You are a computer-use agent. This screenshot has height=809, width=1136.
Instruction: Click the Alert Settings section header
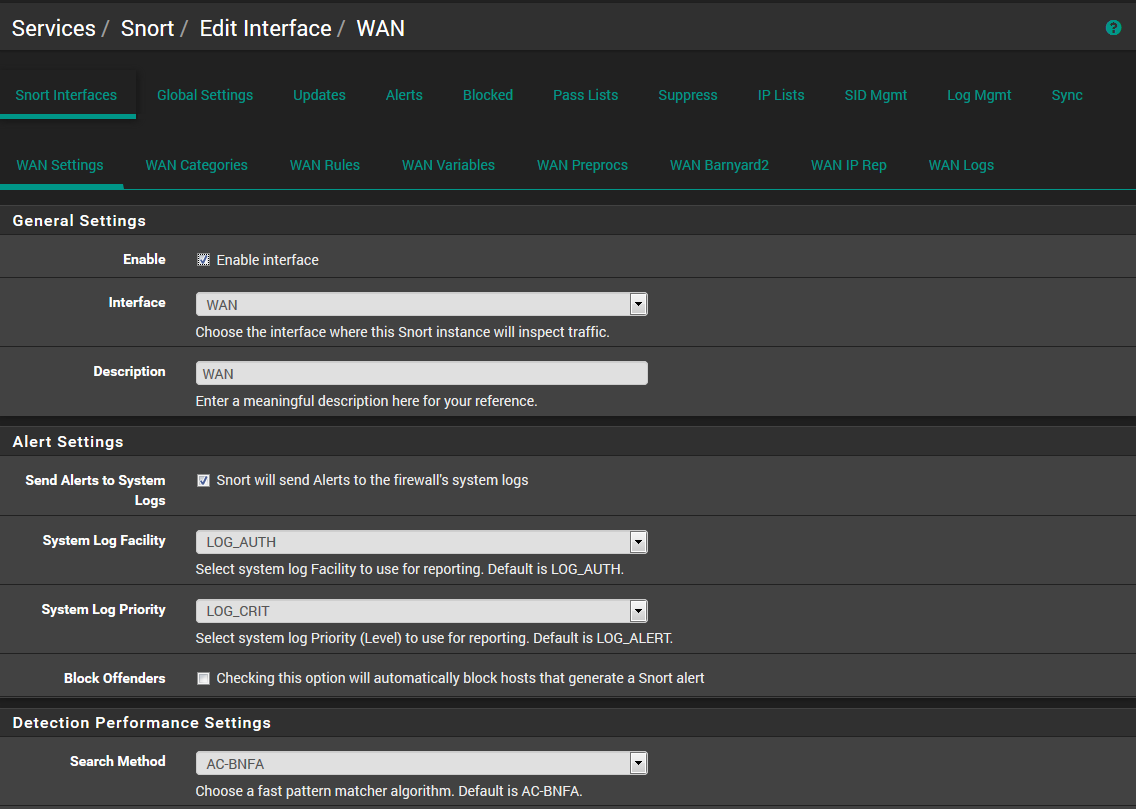[68, 442]
